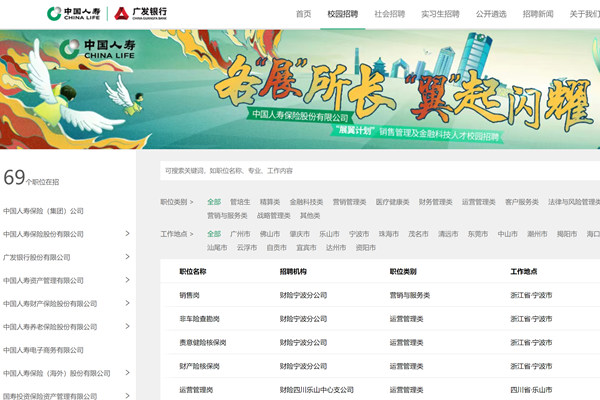Select the 校园招聘 navigation tab
This screenshot has width=600, height=400.
[x=342, y=14]
